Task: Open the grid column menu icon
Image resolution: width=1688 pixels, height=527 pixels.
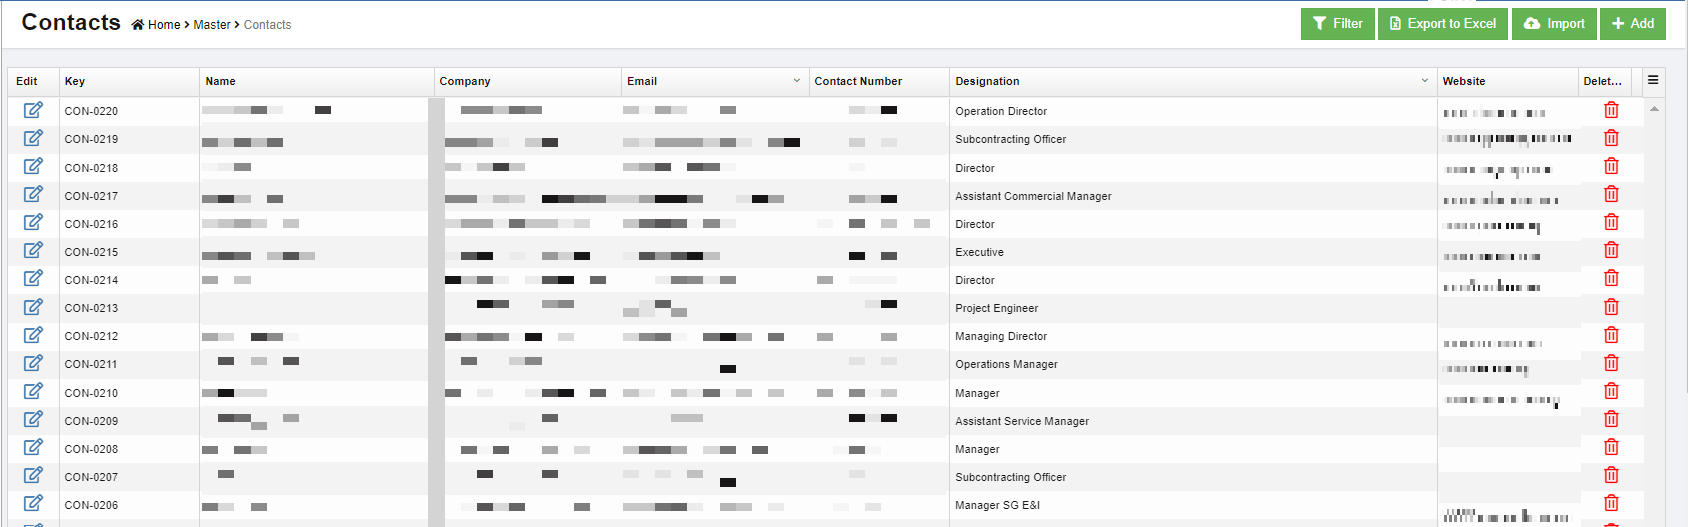Action: pos(1653,80)
